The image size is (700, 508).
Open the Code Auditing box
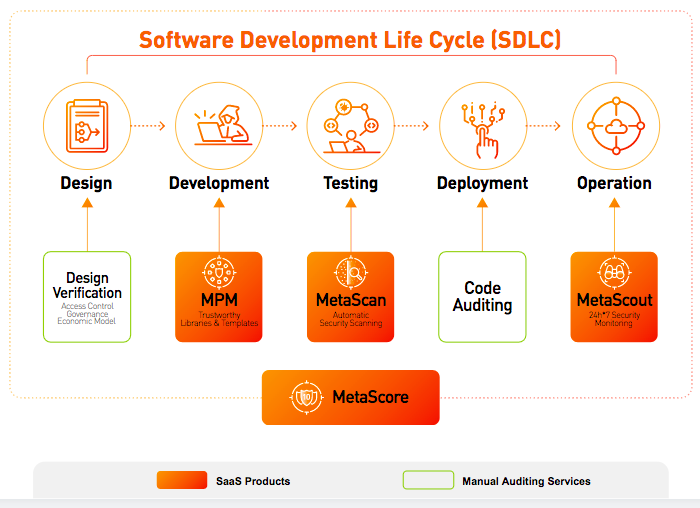coord(482,297)
